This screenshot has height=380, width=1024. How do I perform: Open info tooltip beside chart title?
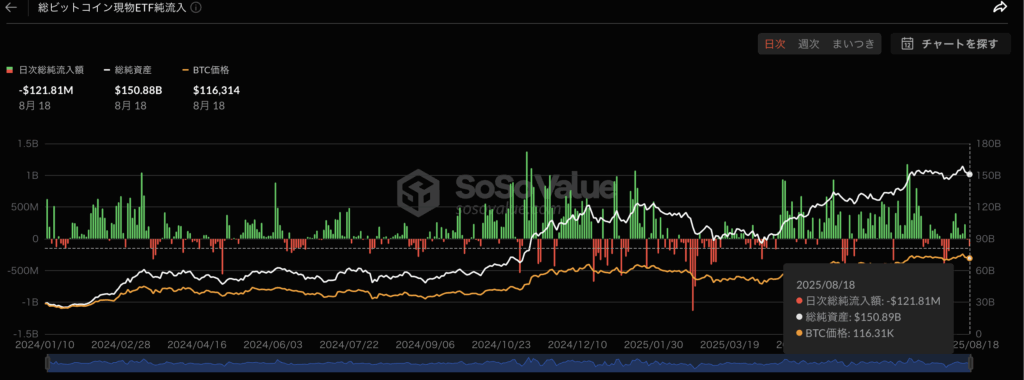click(197, 8)
